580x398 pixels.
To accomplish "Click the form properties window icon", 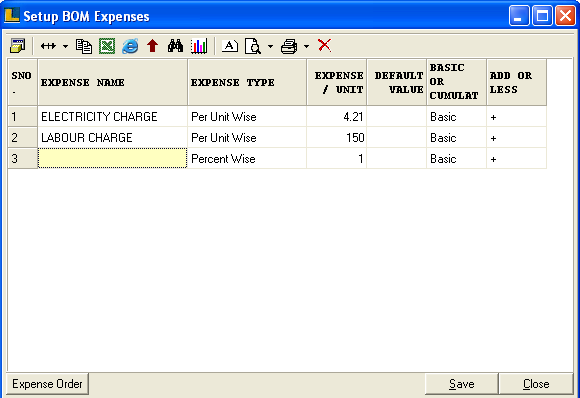I will (17, 46).
